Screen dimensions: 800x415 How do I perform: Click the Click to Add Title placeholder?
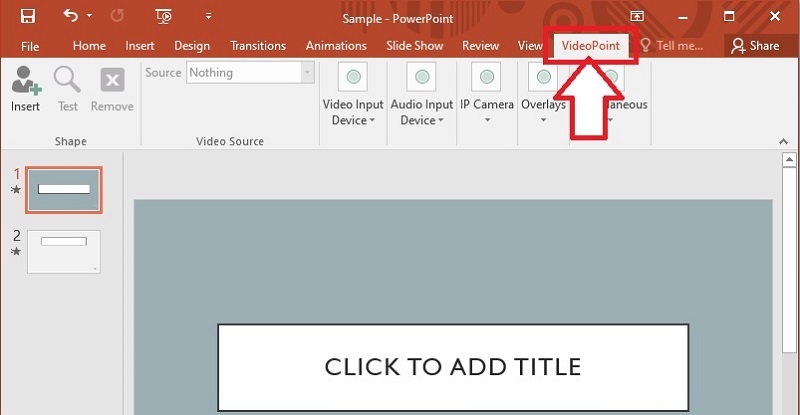(x=452, y=366)
